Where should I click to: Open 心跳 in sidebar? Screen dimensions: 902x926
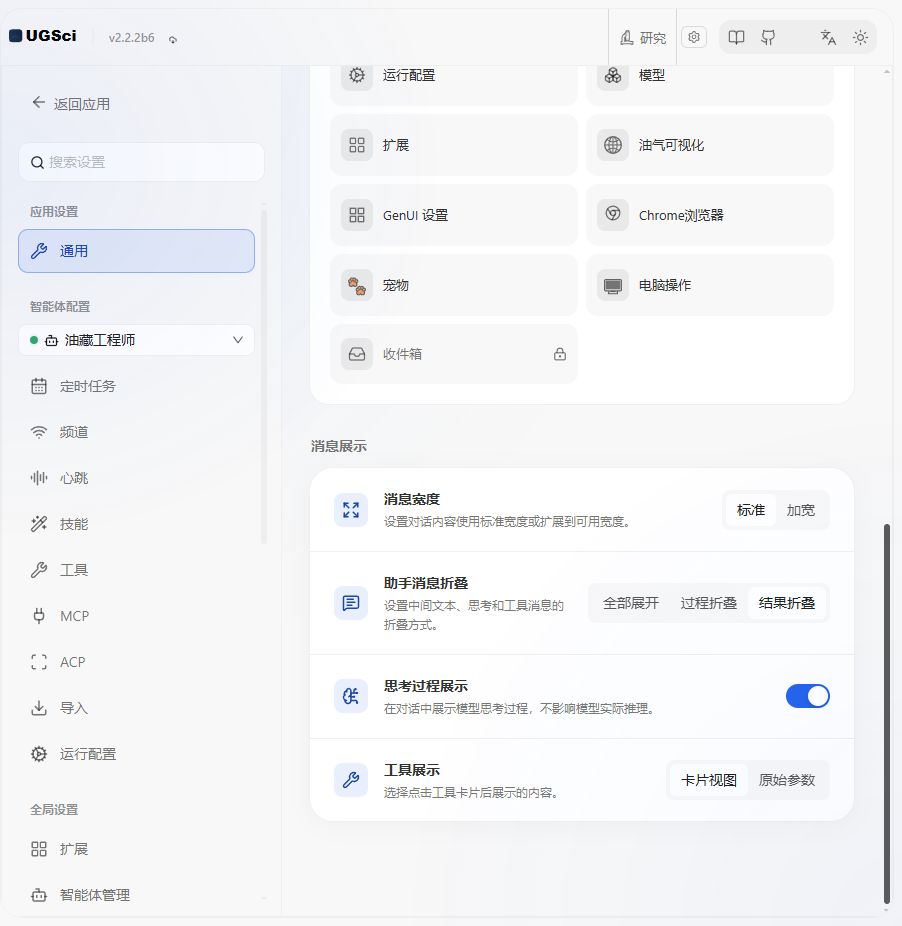pyautogui.click(x=136, y=478)
